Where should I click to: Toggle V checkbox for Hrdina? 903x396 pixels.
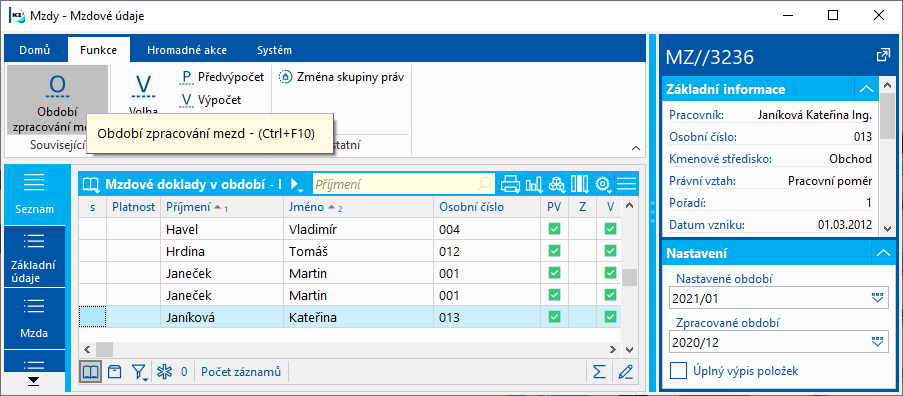[x=610, y=252]
